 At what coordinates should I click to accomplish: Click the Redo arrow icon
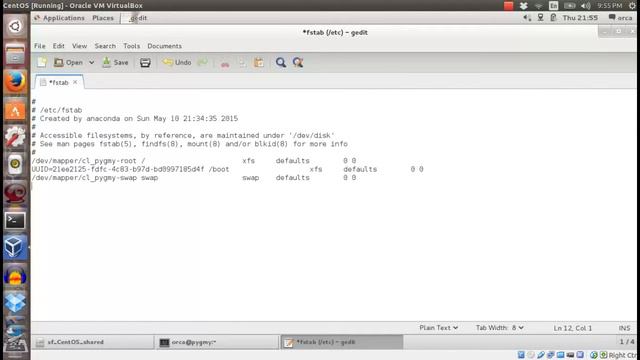202,62
